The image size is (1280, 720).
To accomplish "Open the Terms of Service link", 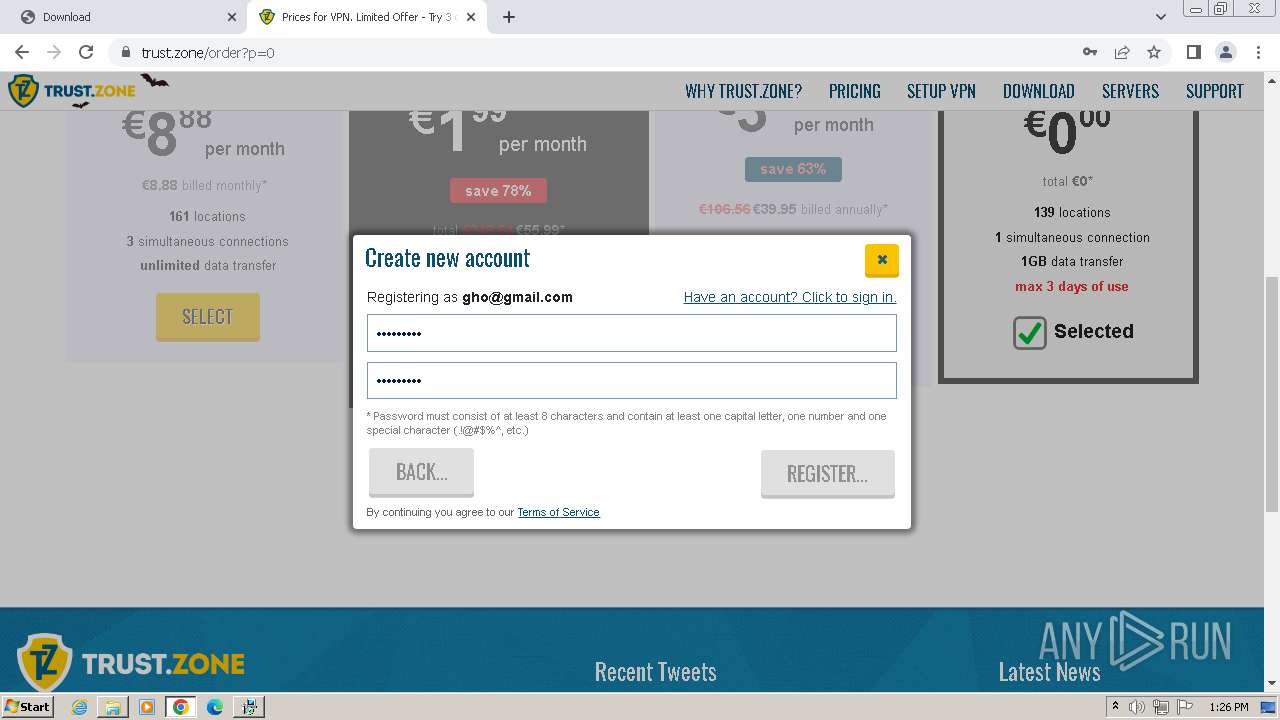I will pos(558,512).
